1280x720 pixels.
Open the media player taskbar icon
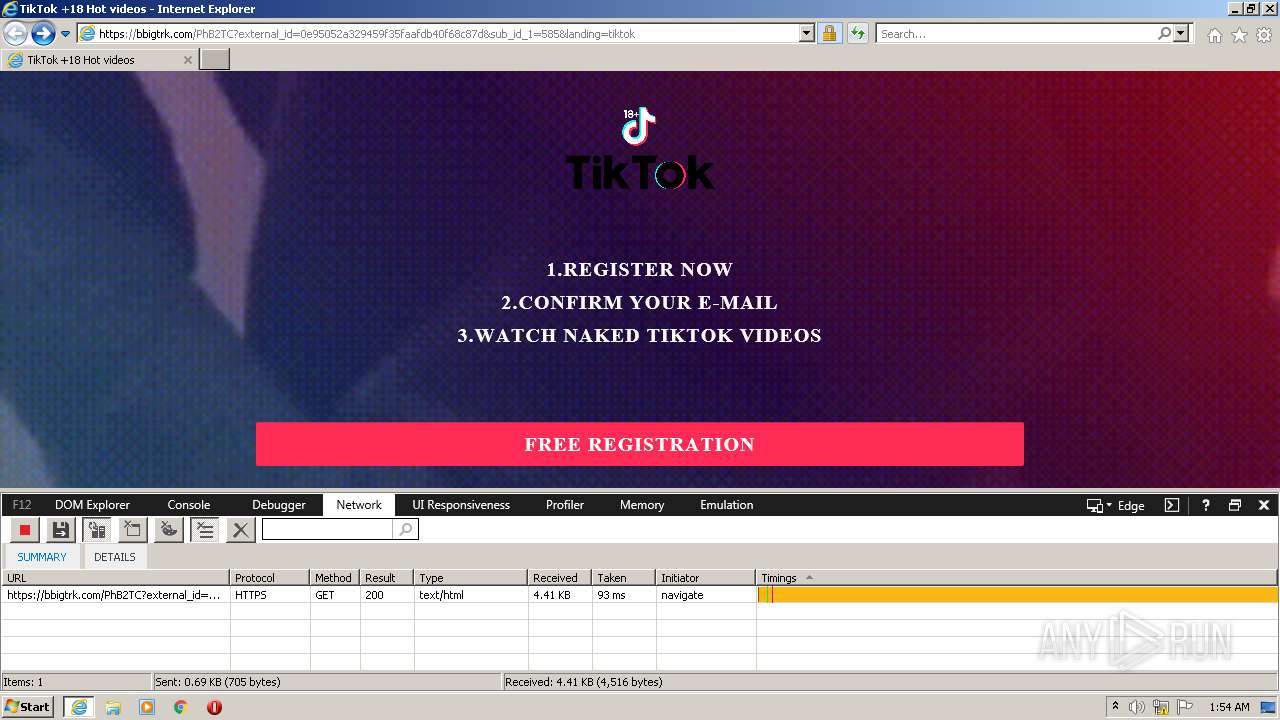(x=147, y=707)
